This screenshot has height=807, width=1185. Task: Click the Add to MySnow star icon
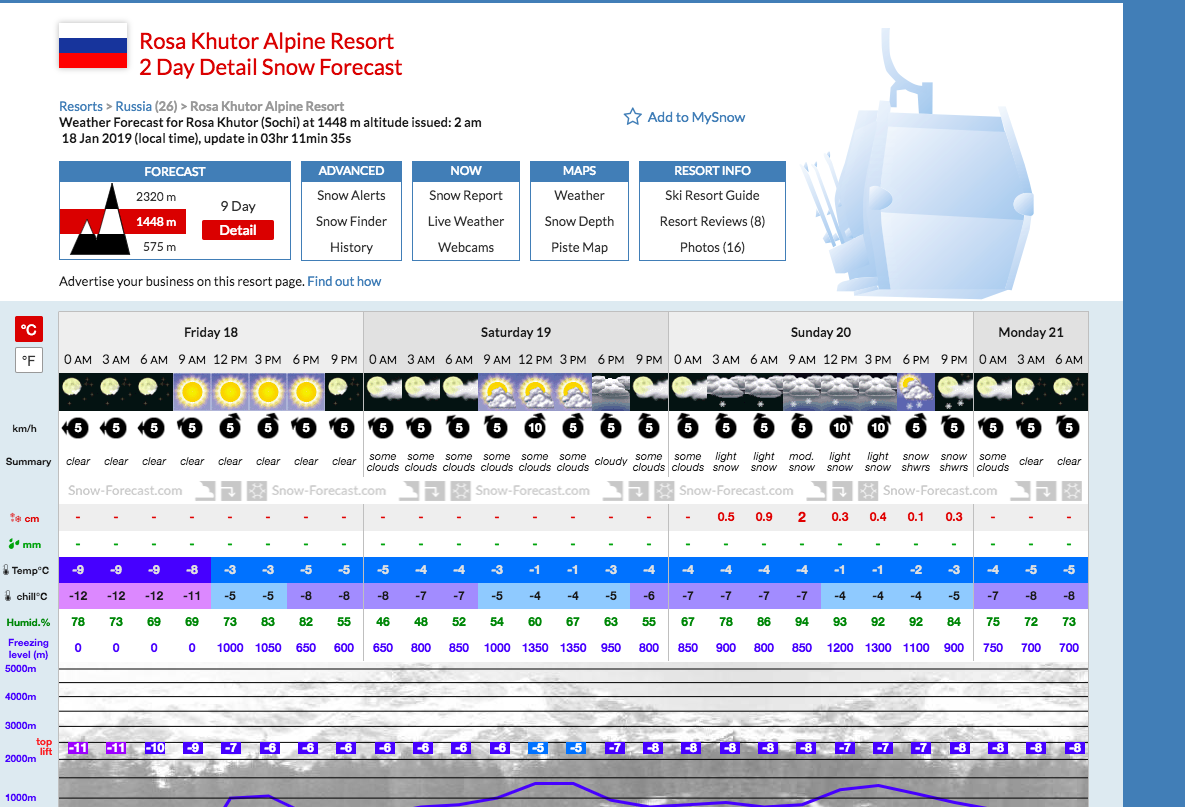632,116
